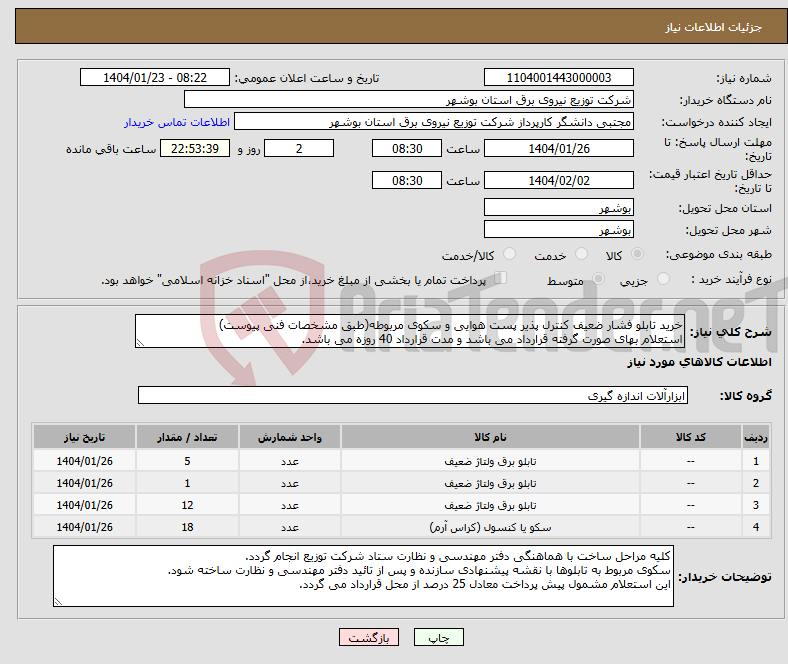The height and width of the screenshot is (664, 788).
Task: Click the quantity 12 in row 3
Action: click(187, 505)
